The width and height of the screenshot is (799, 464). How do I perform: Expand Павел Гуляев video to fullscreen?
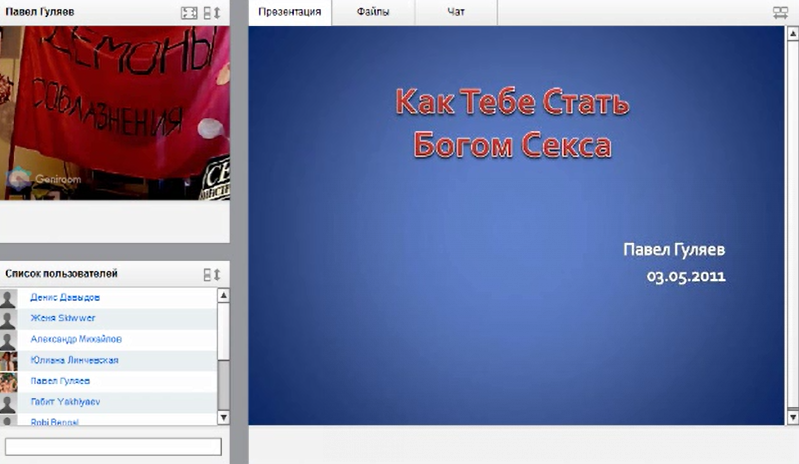click(x=189, y=13)
